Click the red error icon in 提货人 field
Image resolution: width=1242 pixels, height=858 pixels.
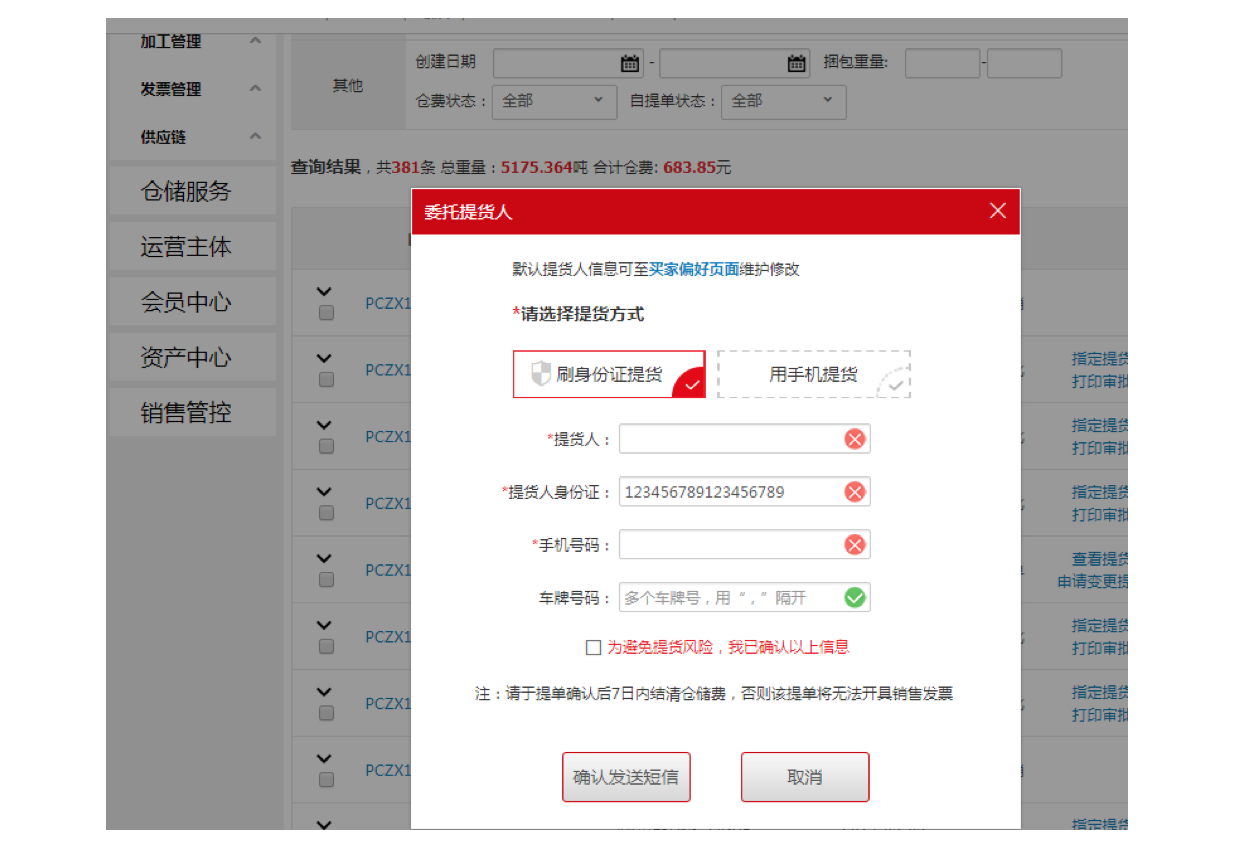coord(854,439)
